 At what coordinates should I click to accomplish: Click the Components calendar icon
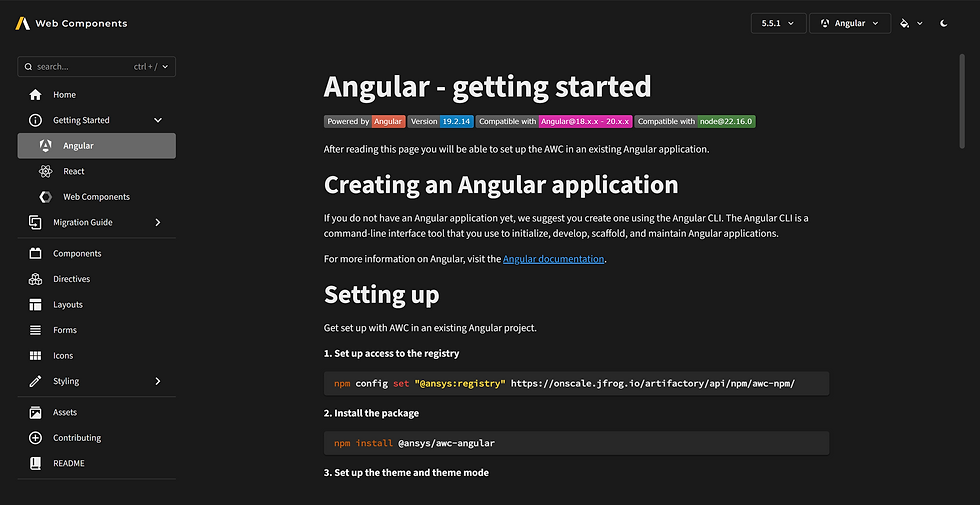coord(36,254)
